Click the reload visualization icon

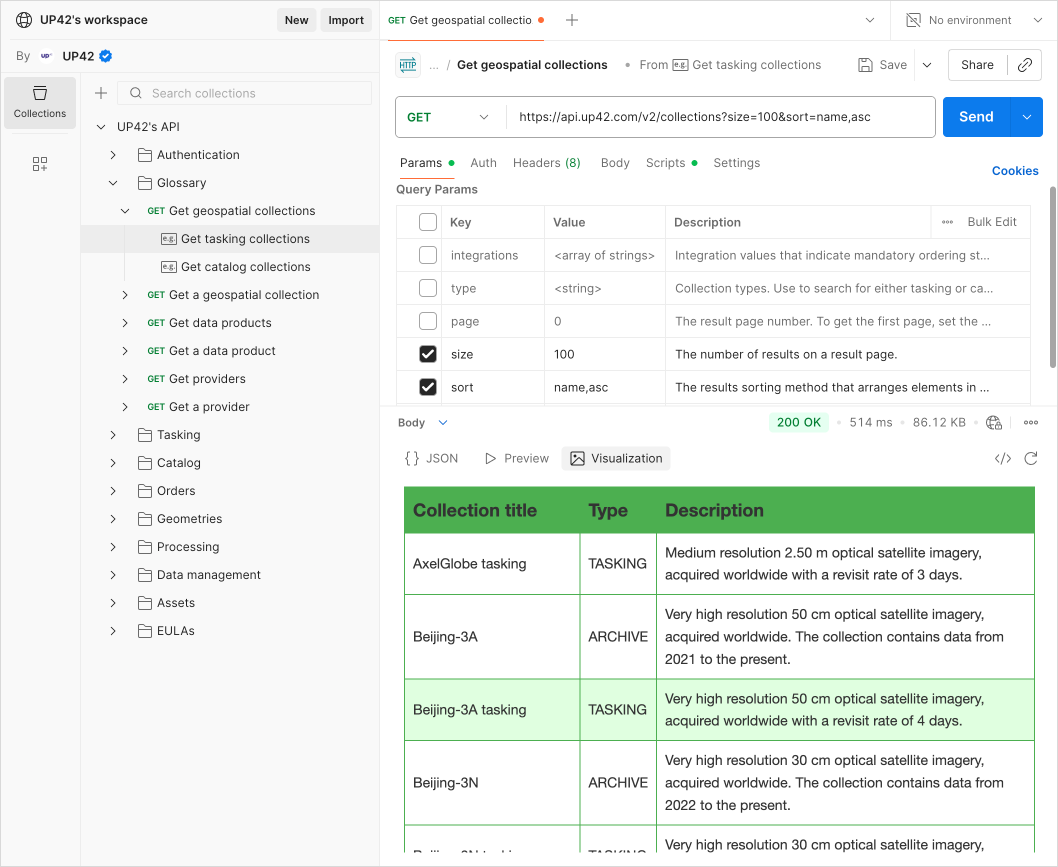click(1030, 459)
